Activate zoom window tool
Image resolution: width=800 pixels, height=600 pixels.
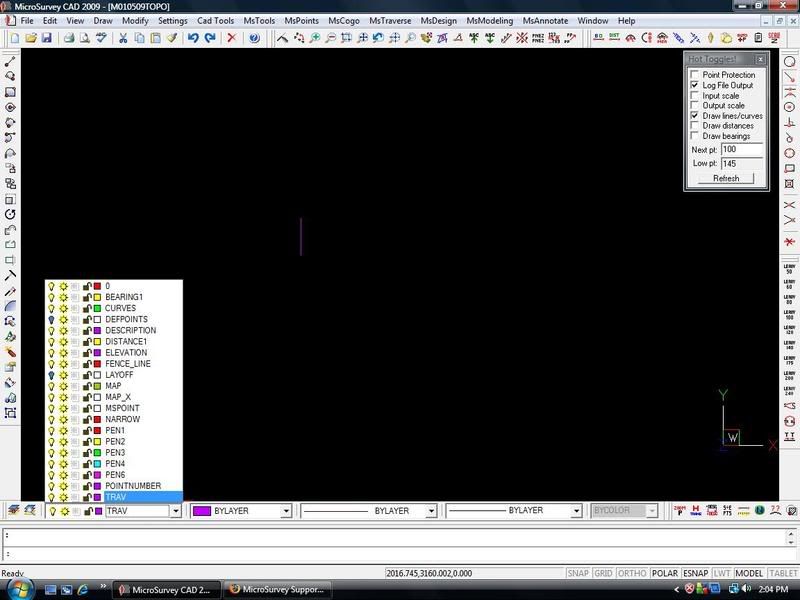(x=346, y=38)
